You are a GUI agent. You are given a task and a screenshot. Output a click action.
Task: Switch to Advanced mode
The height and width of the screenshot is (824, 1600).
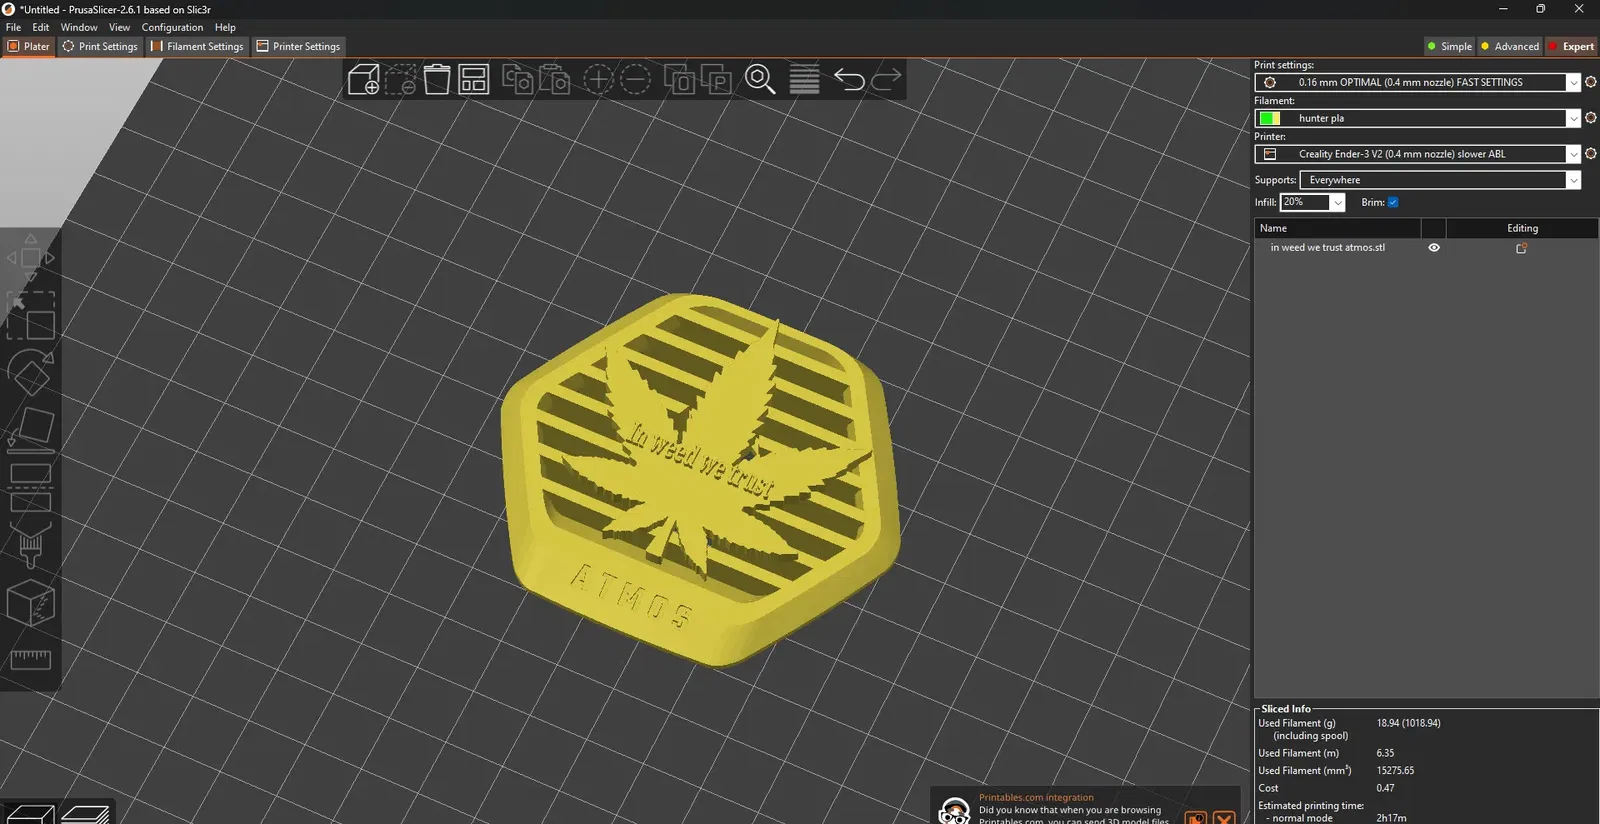(x=1510, y=46)
